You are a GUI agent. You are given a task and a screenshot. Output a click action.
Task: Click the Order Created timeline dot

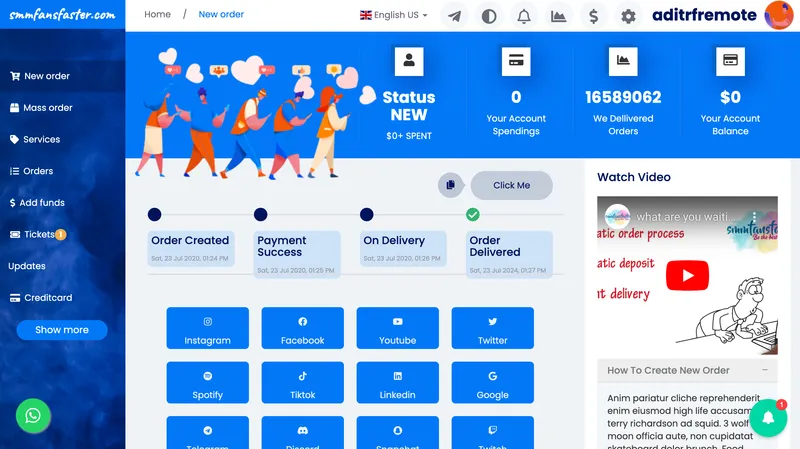[x=155, y=215]
